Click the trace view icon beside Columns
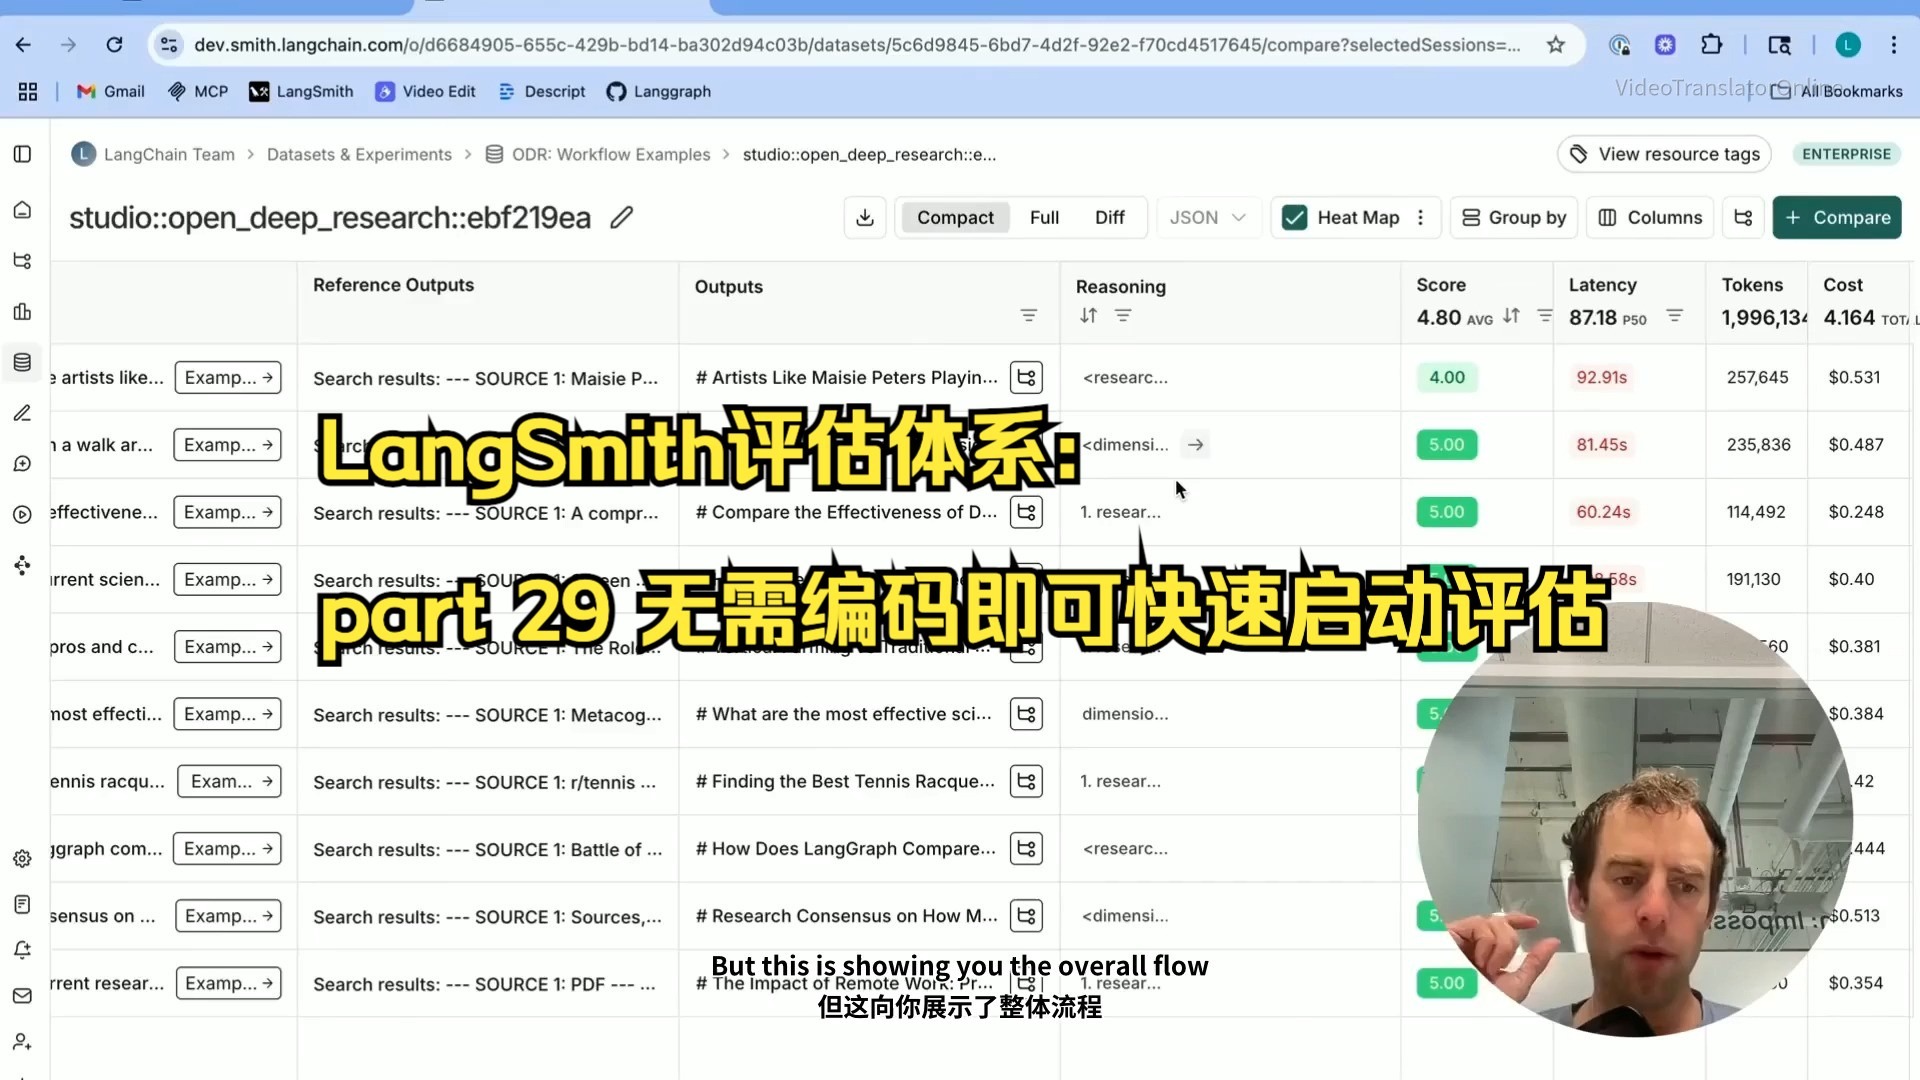The height and width of the screenshot is (1080, 1920). (x=1743, y=217)
